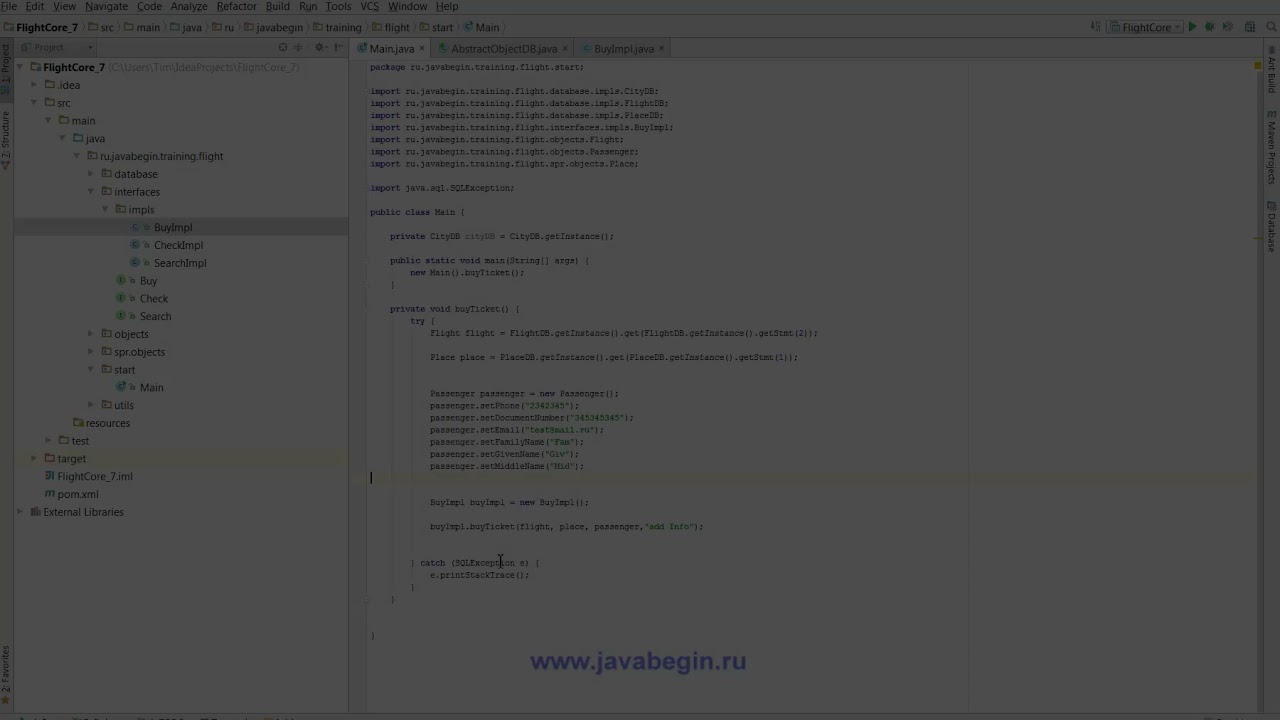Close the BuyImpl.java tab
The height and width of the screenshot is (720, 1280).
point(662,49)
